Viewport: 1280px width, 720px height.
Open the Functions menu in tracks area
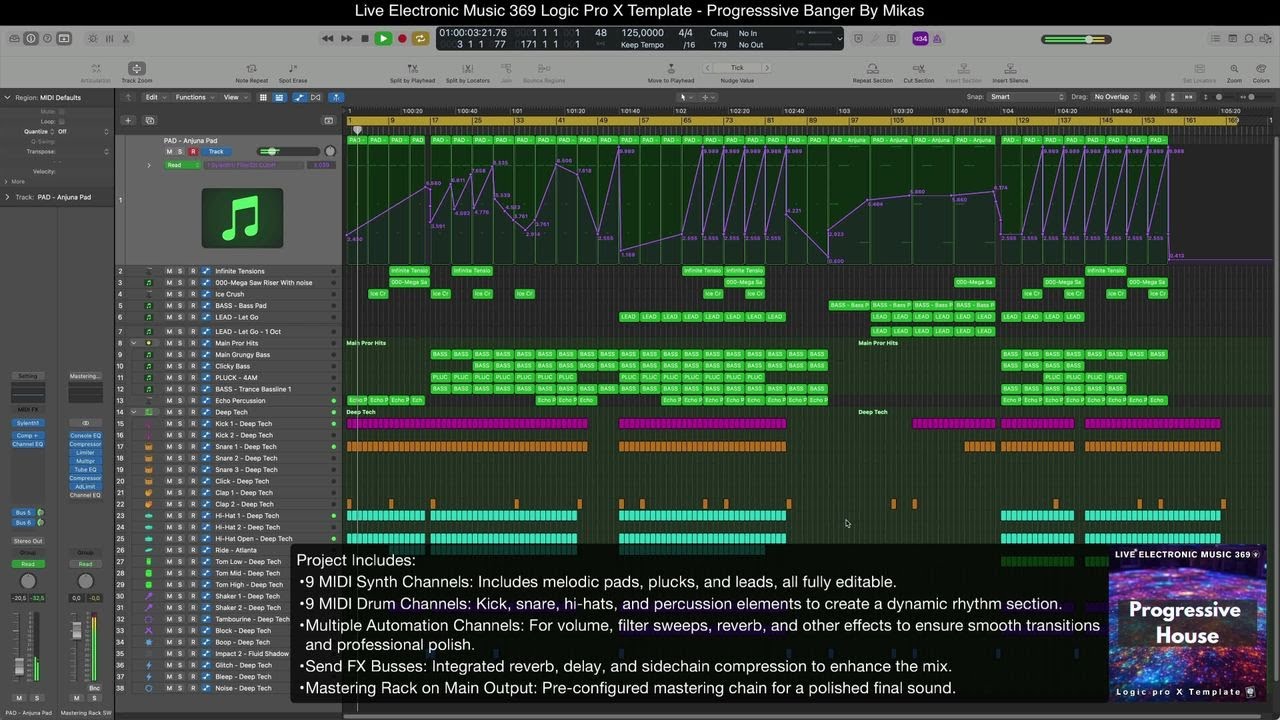[194, 97]
